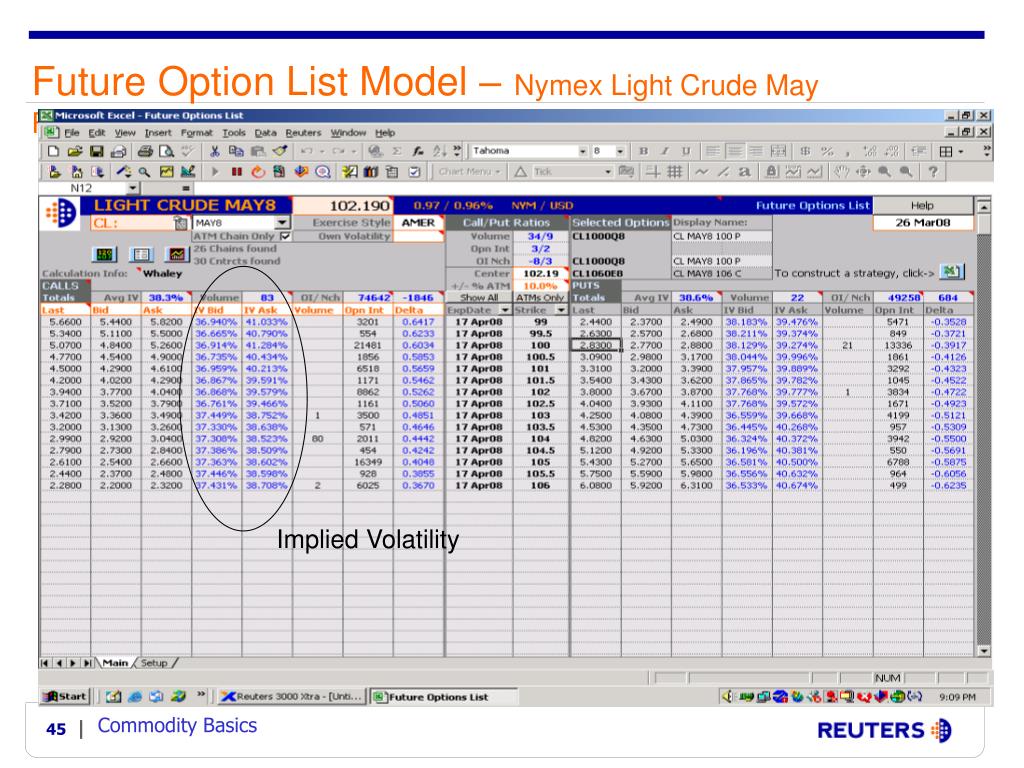Save the workbook with the floppy disk icon
Viewport: 1024px width, 768px height.
pos(97,152)
